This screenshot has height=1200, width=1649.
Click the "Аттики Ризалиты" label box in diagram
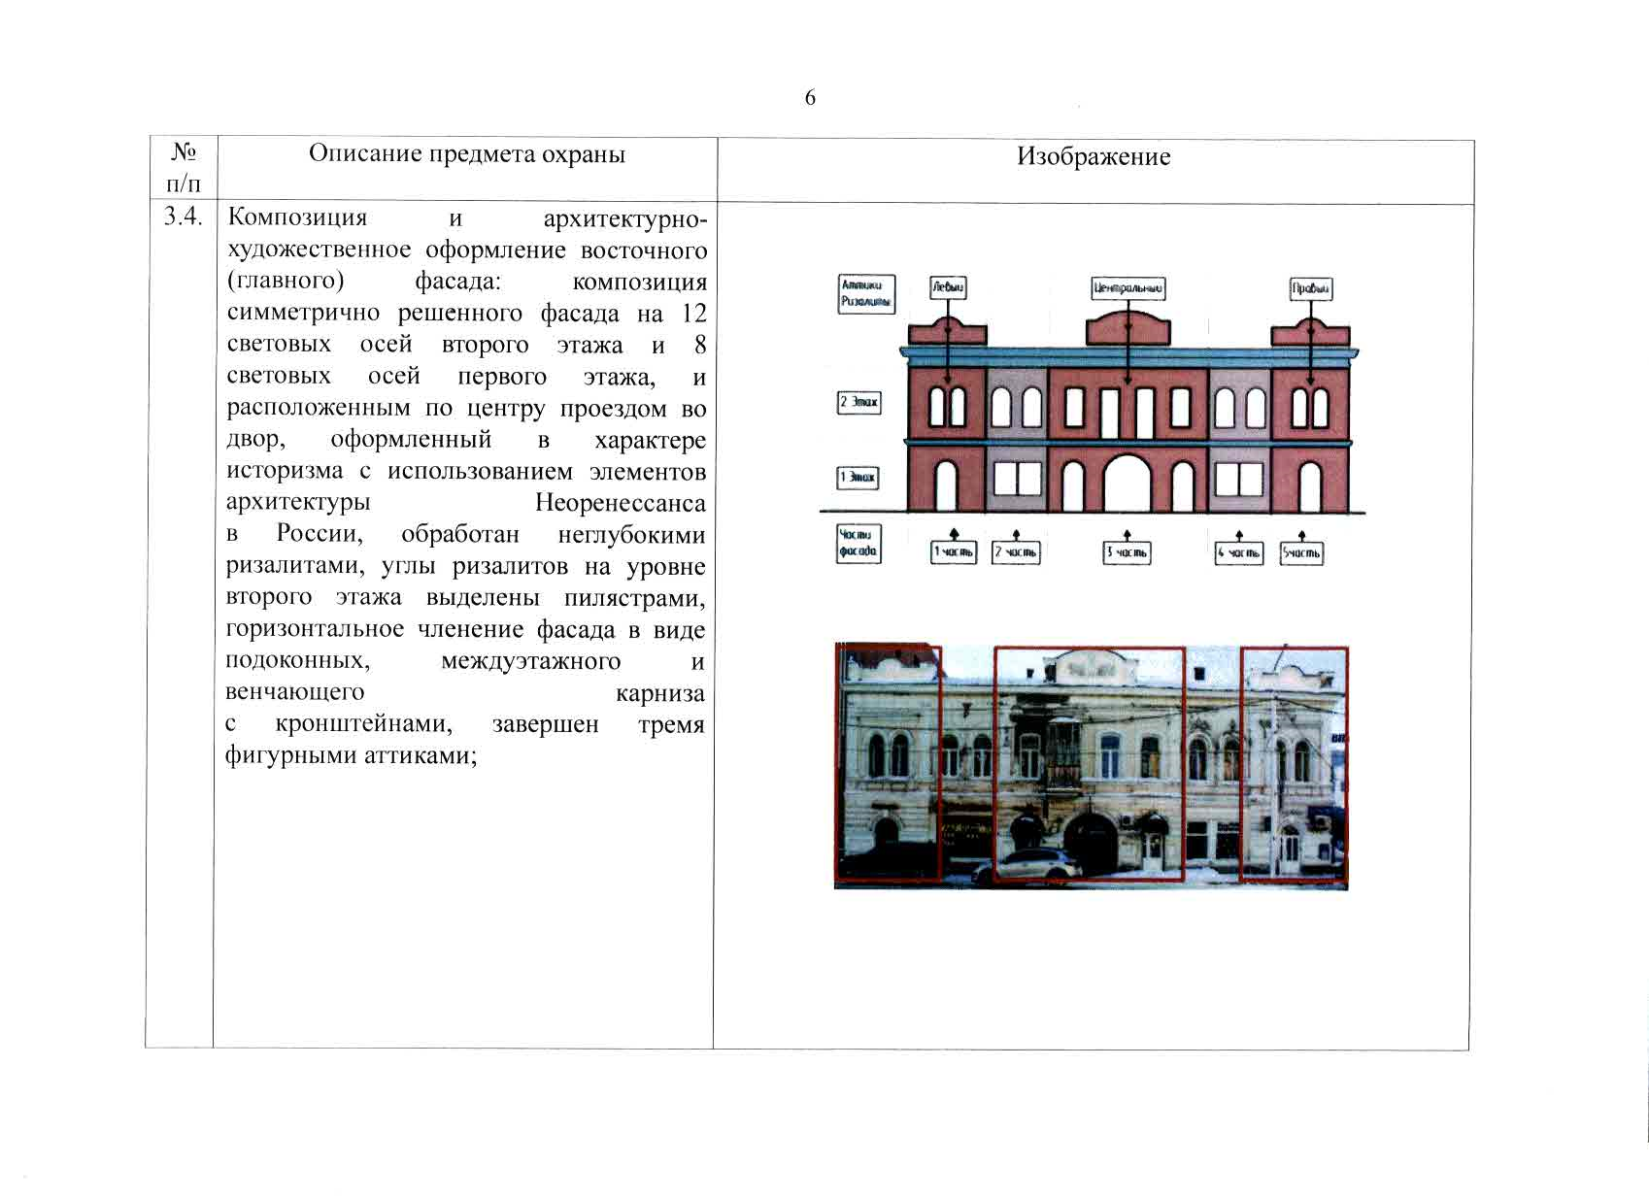pyautogui.click(x=866, y=294)
